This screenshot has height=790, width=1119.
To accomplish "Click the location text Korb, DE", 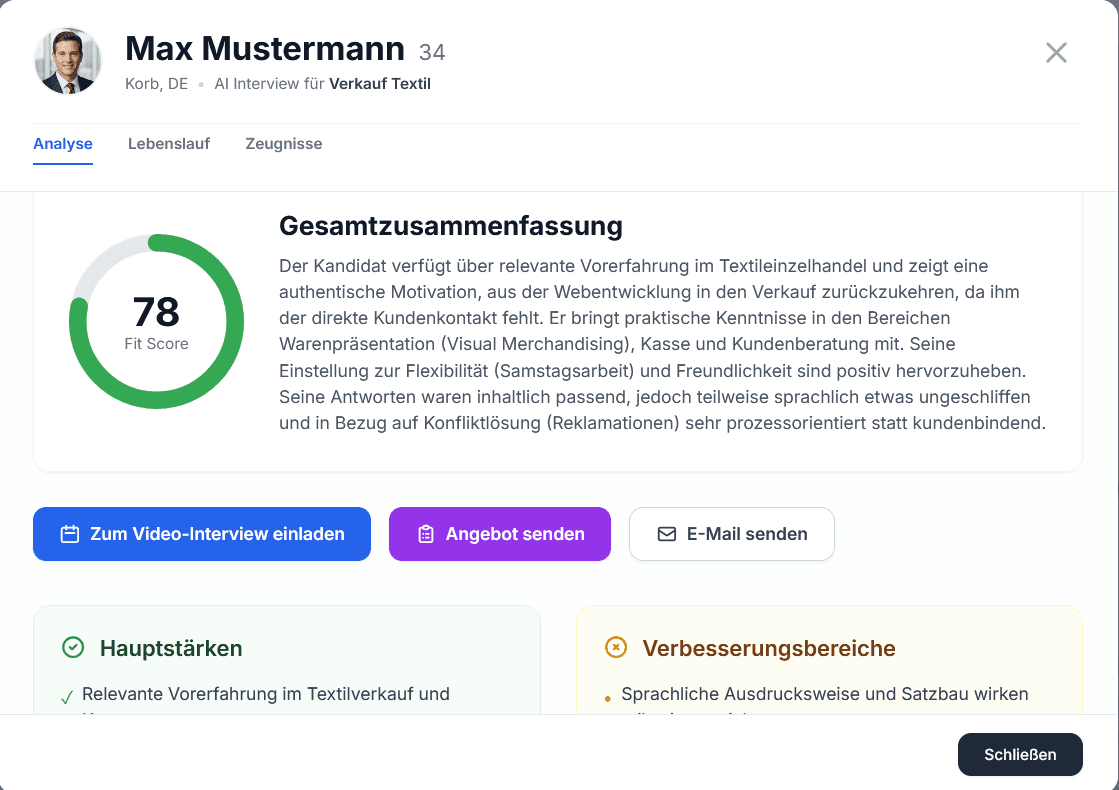I will pos(156,83).
